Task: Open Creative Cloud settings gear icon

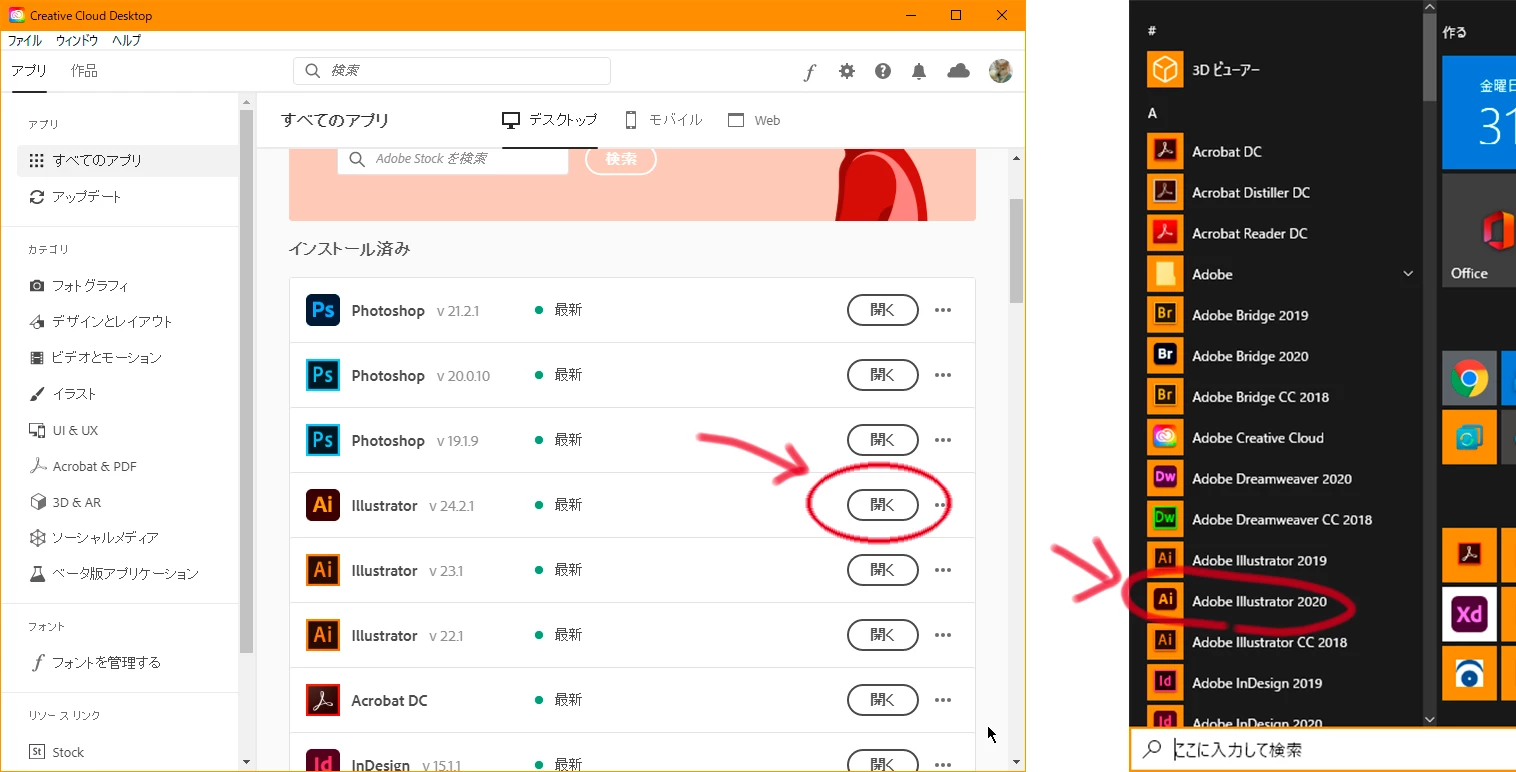Action: click(847, 71)
